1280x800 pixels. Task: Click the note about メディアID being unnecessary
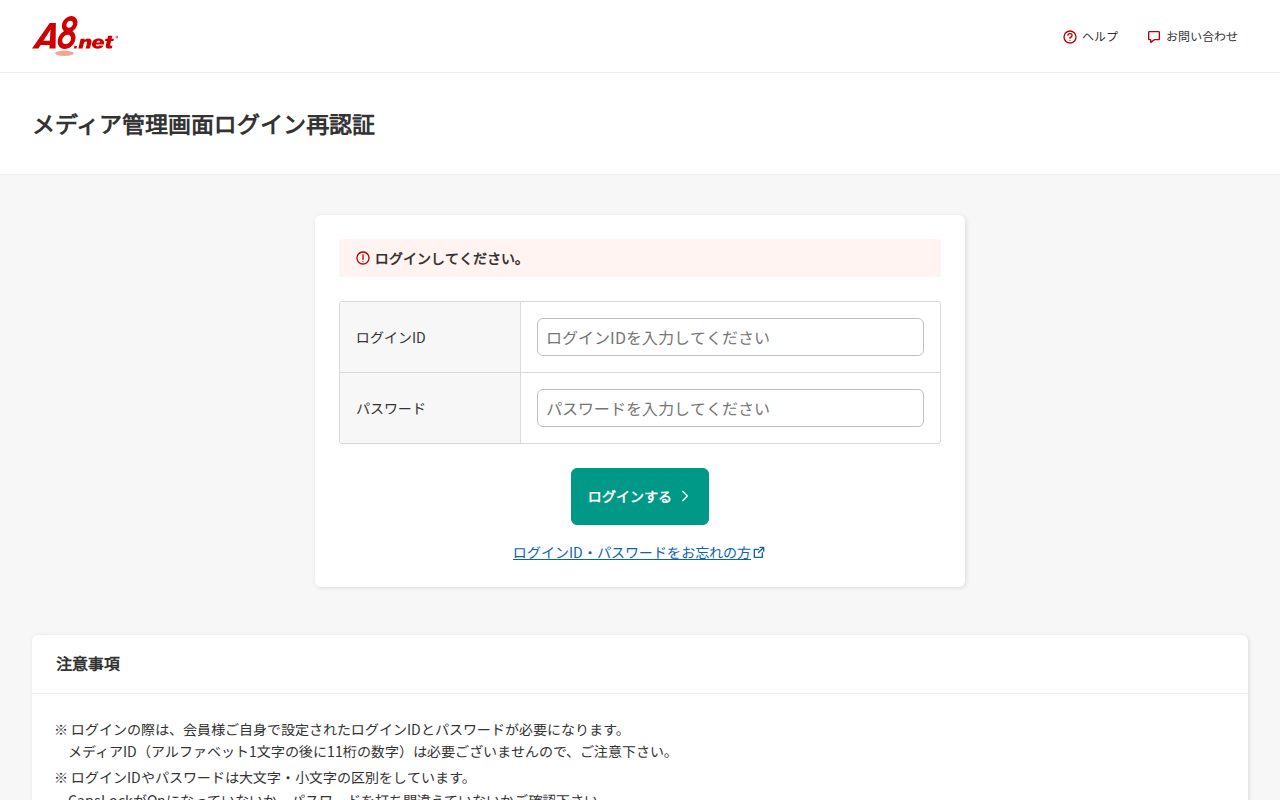click(370, 752)
